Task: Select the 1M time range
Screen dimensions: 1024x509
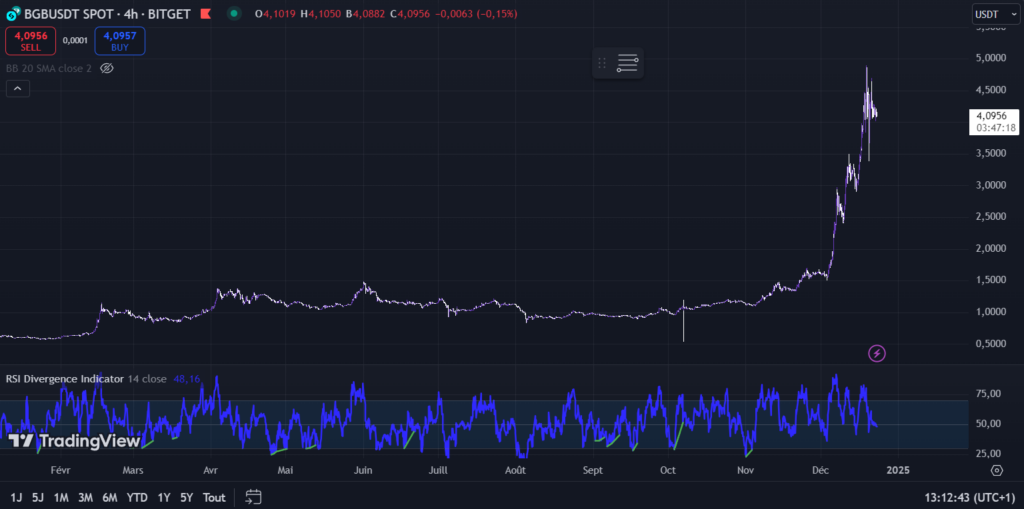Action: tap(61, 497)
